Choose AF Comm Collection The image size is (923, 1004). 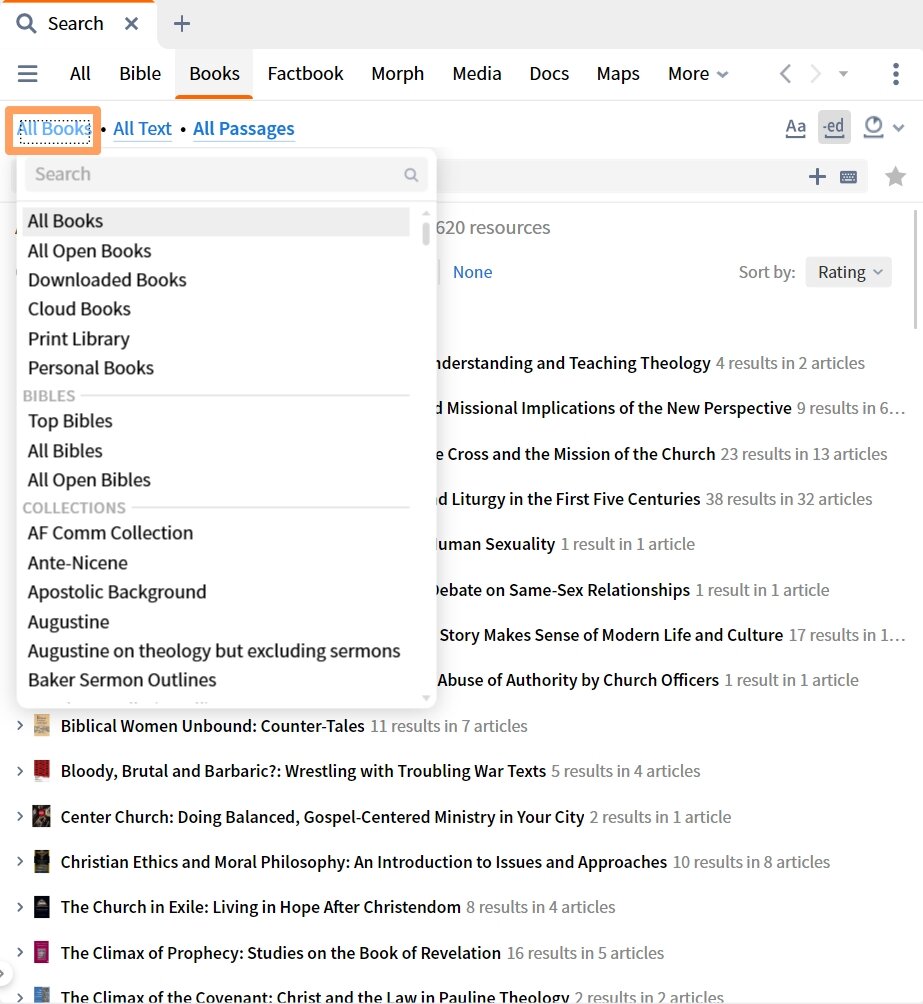[110, 533]
